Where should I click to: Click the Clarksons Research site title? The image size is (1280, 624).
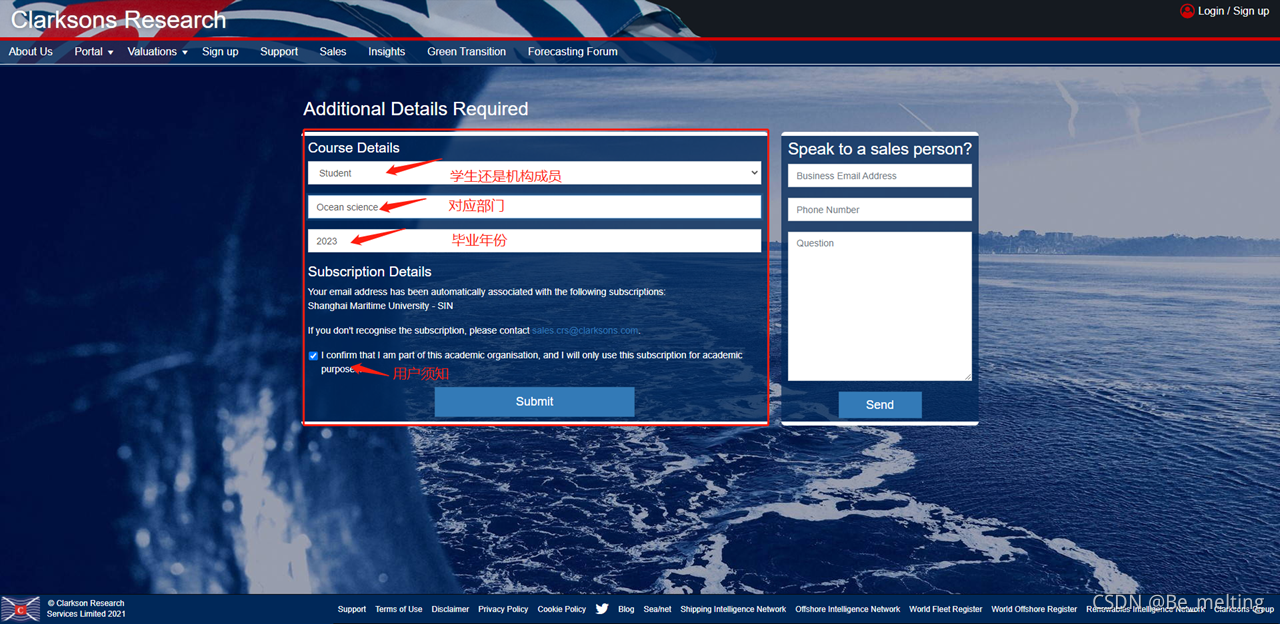[118, 19]
